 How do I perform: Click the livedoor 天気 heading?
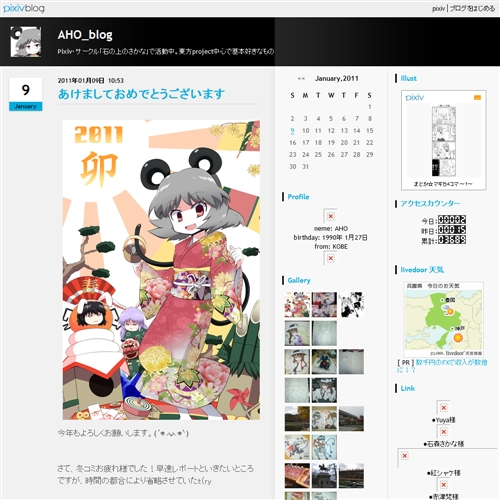[x=422, y=270]
